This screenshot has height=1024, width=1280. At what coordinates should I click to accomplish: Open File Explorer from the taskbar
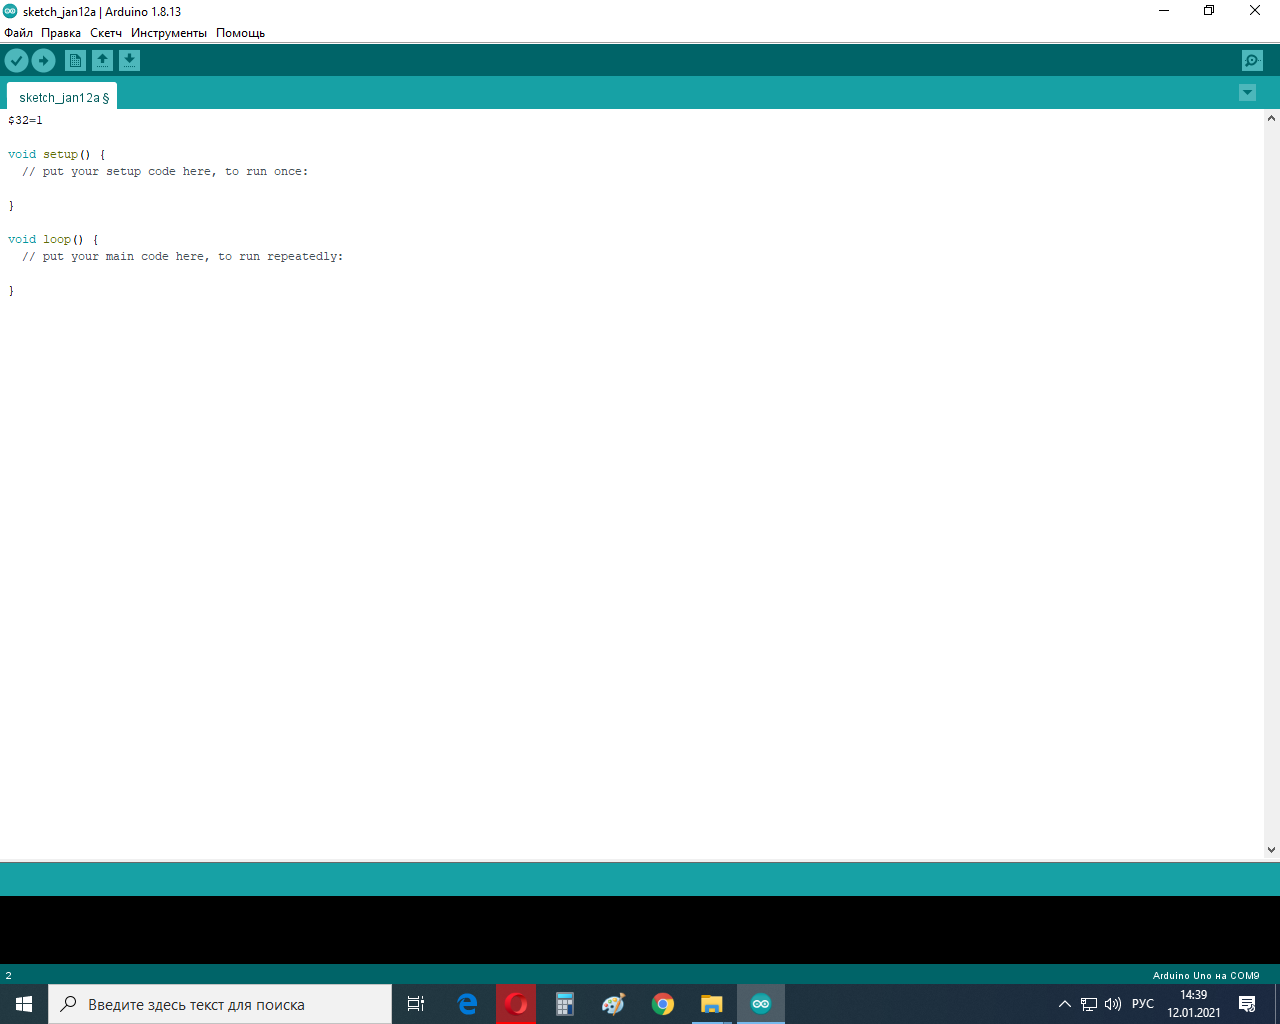coord(711,1004)
